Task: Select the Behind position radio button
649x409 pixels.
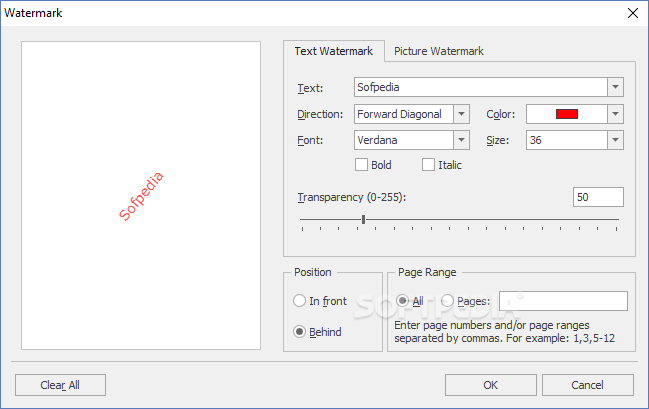Action: click(x=299, y=332)
